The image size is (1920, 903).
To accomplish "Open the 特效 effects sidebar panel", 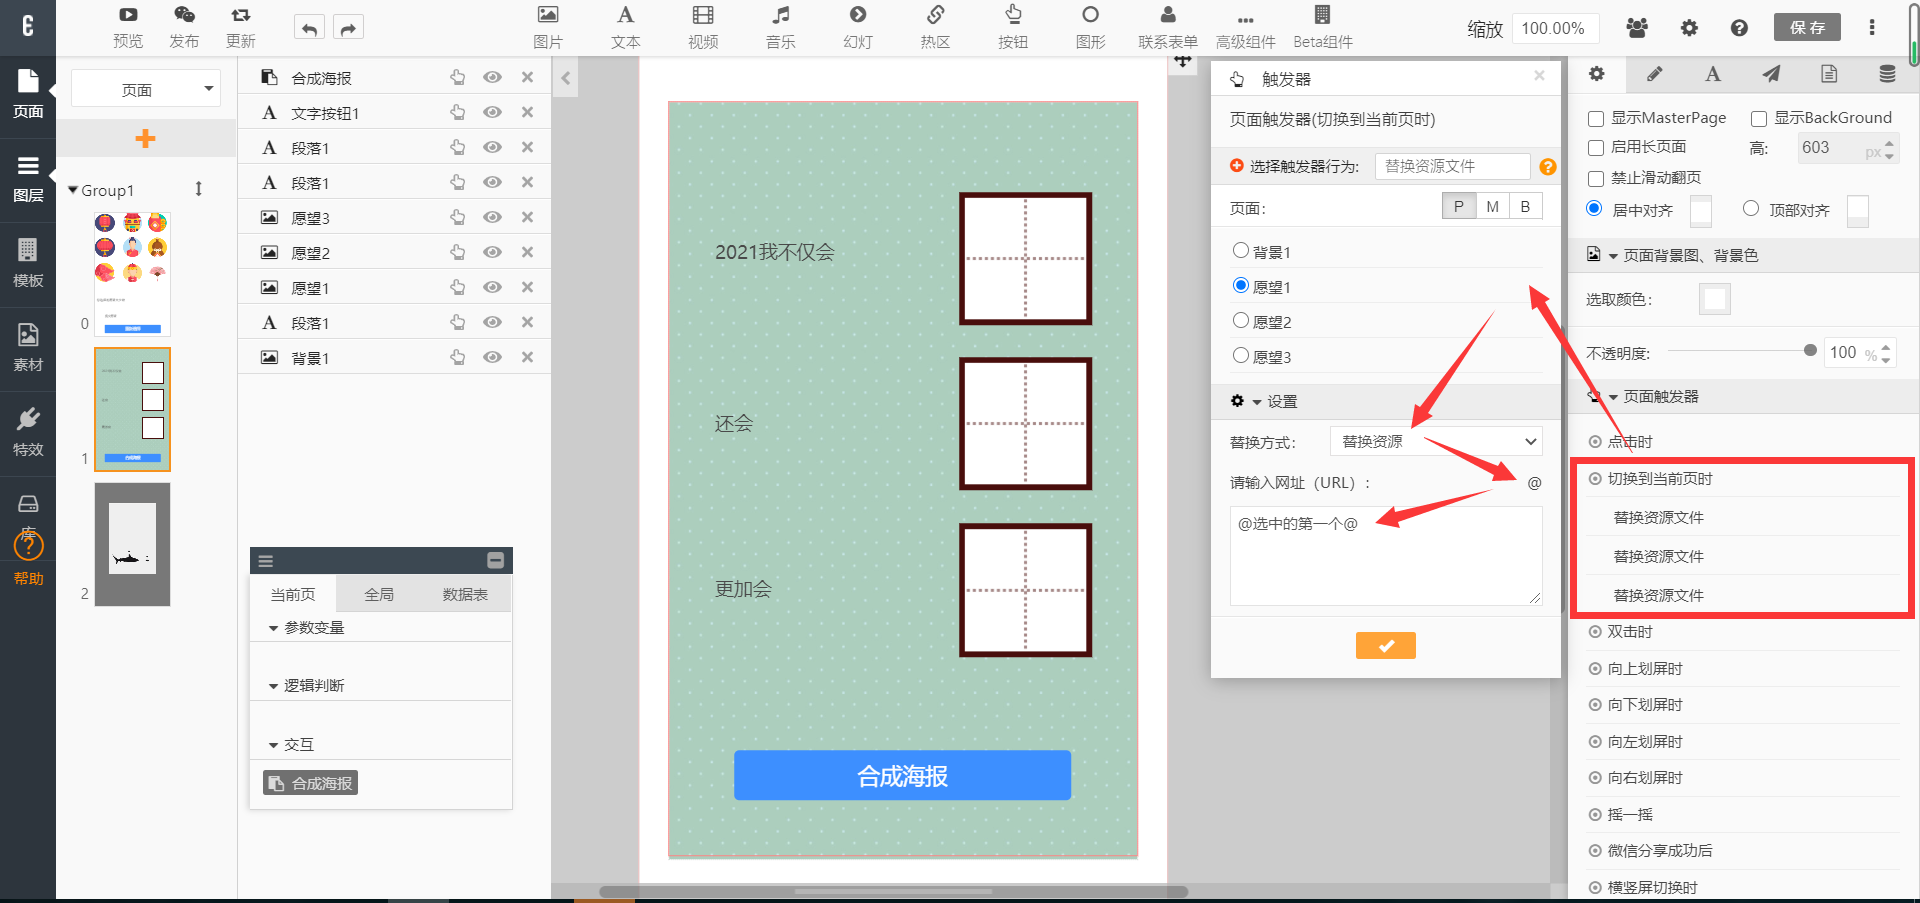I will coord(28,431).
